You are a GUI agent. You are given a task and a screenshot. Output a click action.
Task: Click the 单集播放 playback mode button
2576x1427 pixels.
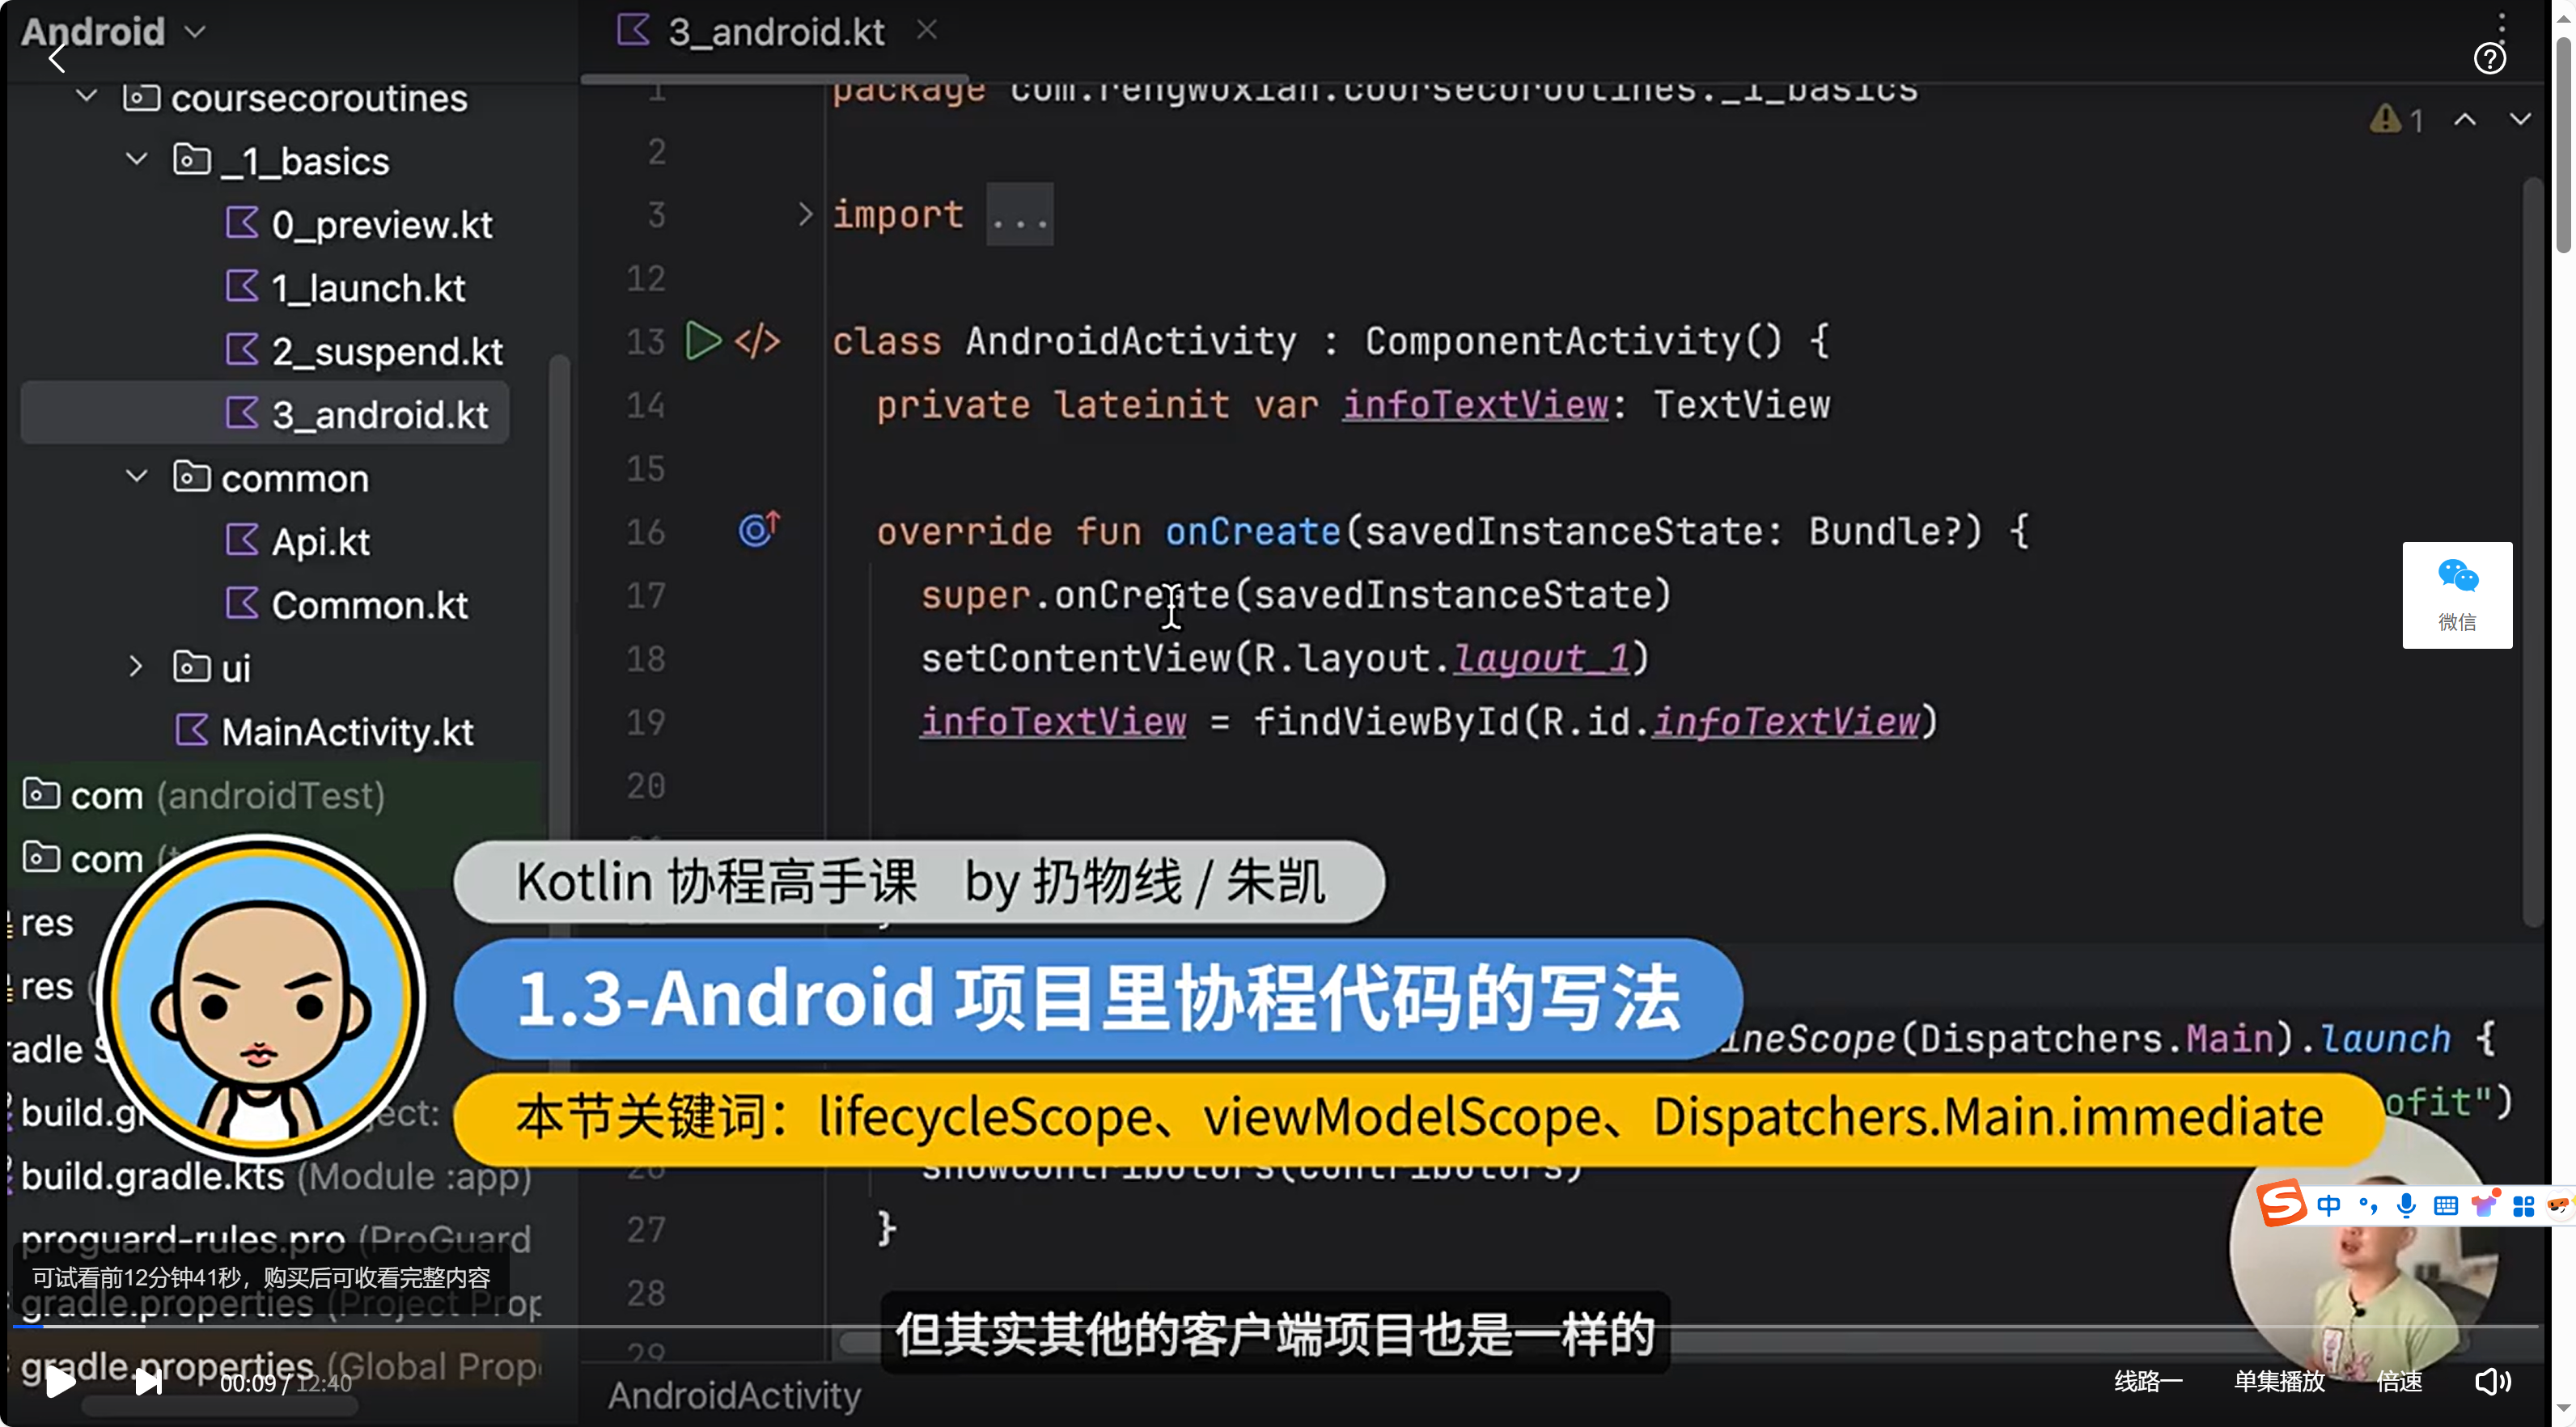tap(2279, 1382)
